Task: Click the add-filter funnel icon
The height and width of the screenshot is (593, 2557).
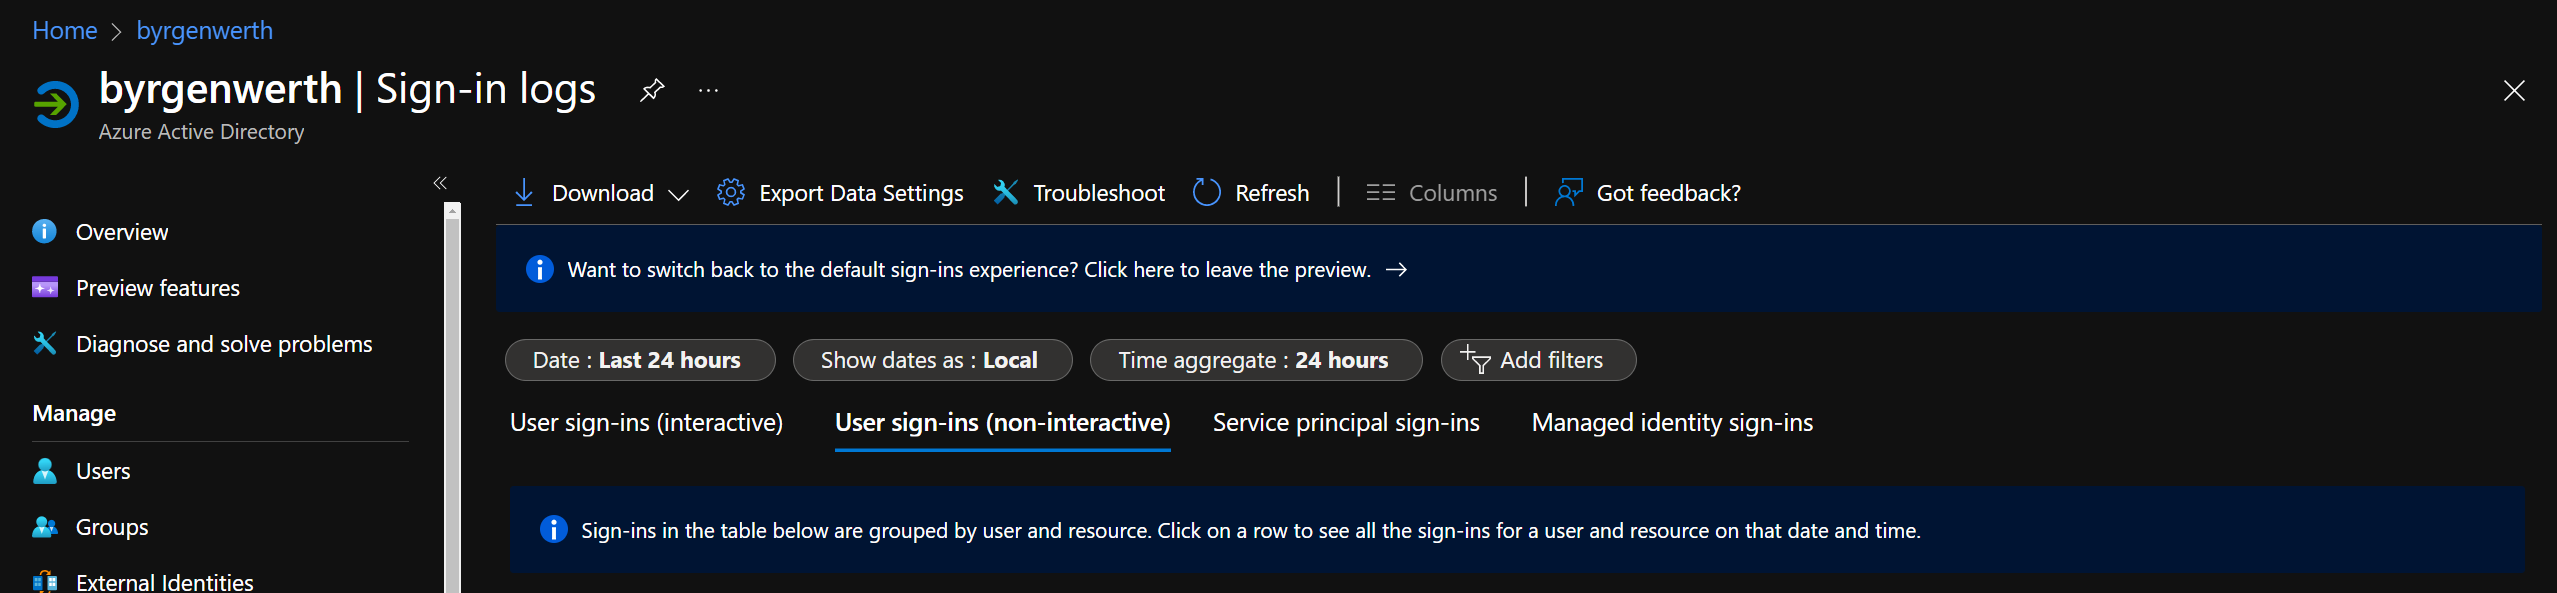Action: (x=1475, y=360)
